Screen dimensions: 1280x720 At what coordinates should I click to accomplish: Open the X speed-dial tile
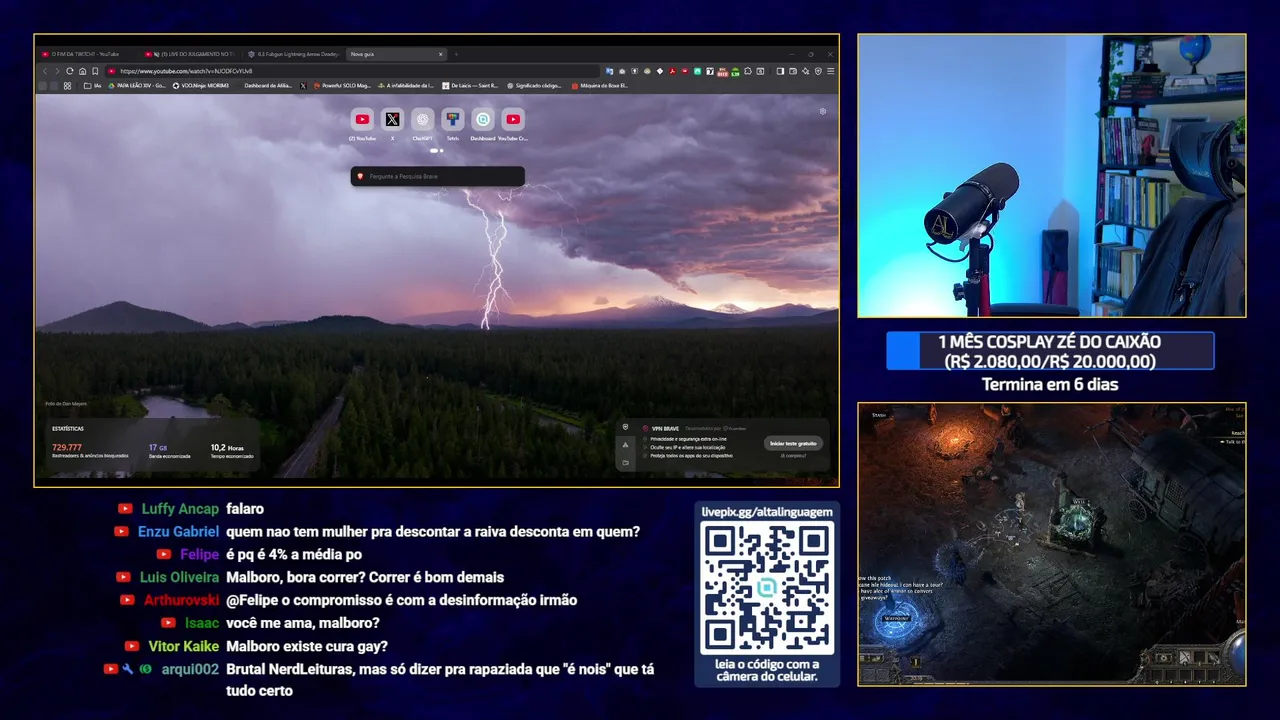click(x=392, y=119)
